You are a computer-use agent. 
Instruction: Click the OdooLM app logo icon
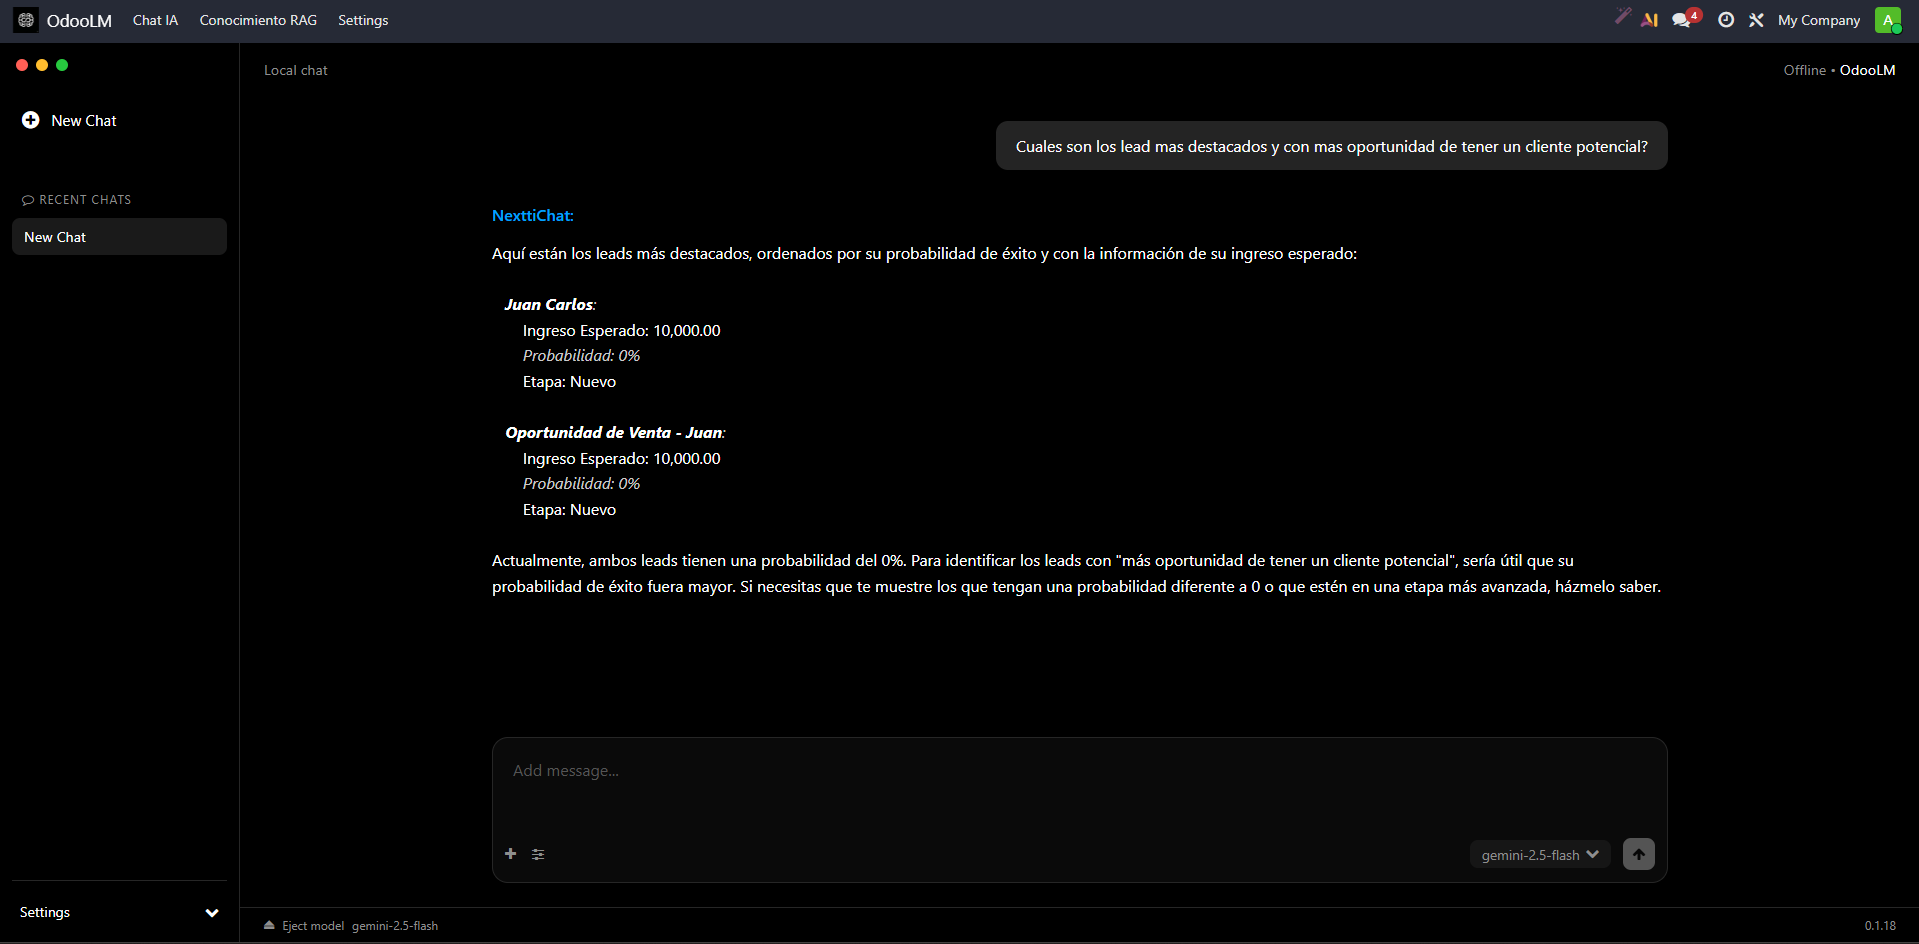(x=26, y=20)
